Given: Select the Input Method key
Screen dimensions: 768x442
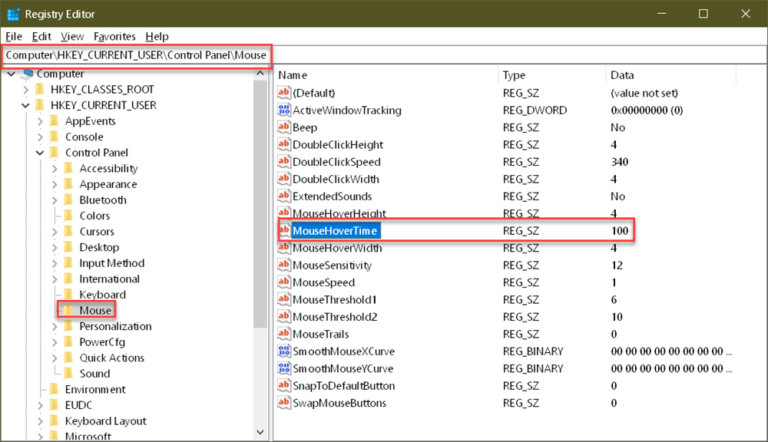Looking at the screenshot, I should pyautogui.click(x=112, y=263).
